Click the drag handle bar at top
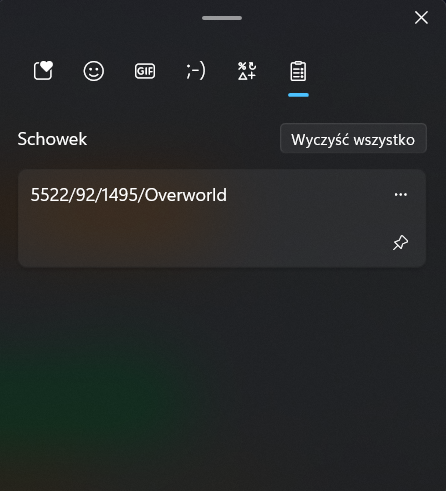This screenshot has height=491, width=446. coord(222,18)
